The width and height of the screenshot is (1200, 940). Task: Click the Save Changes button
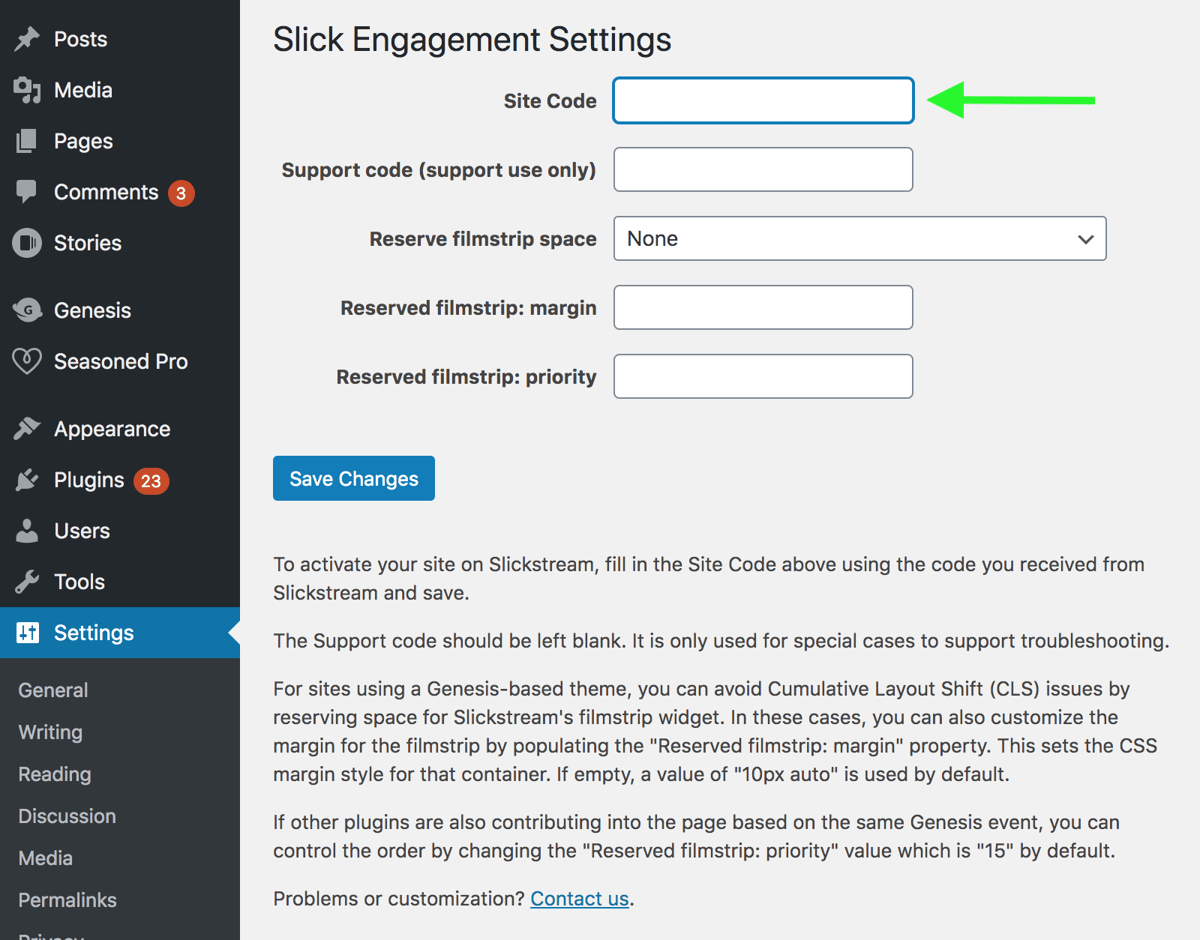coord(353,478)
